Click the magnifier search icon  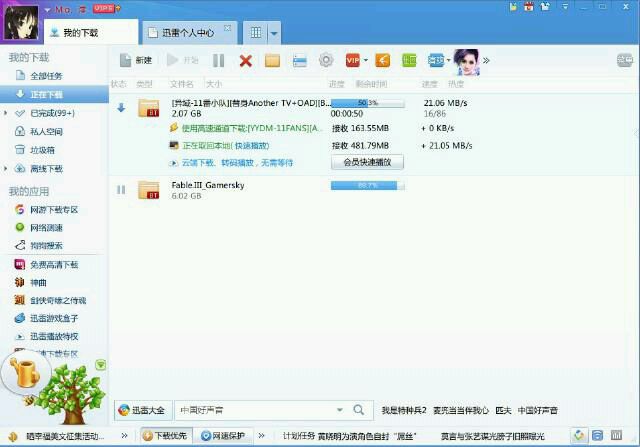tap(359, 410)
